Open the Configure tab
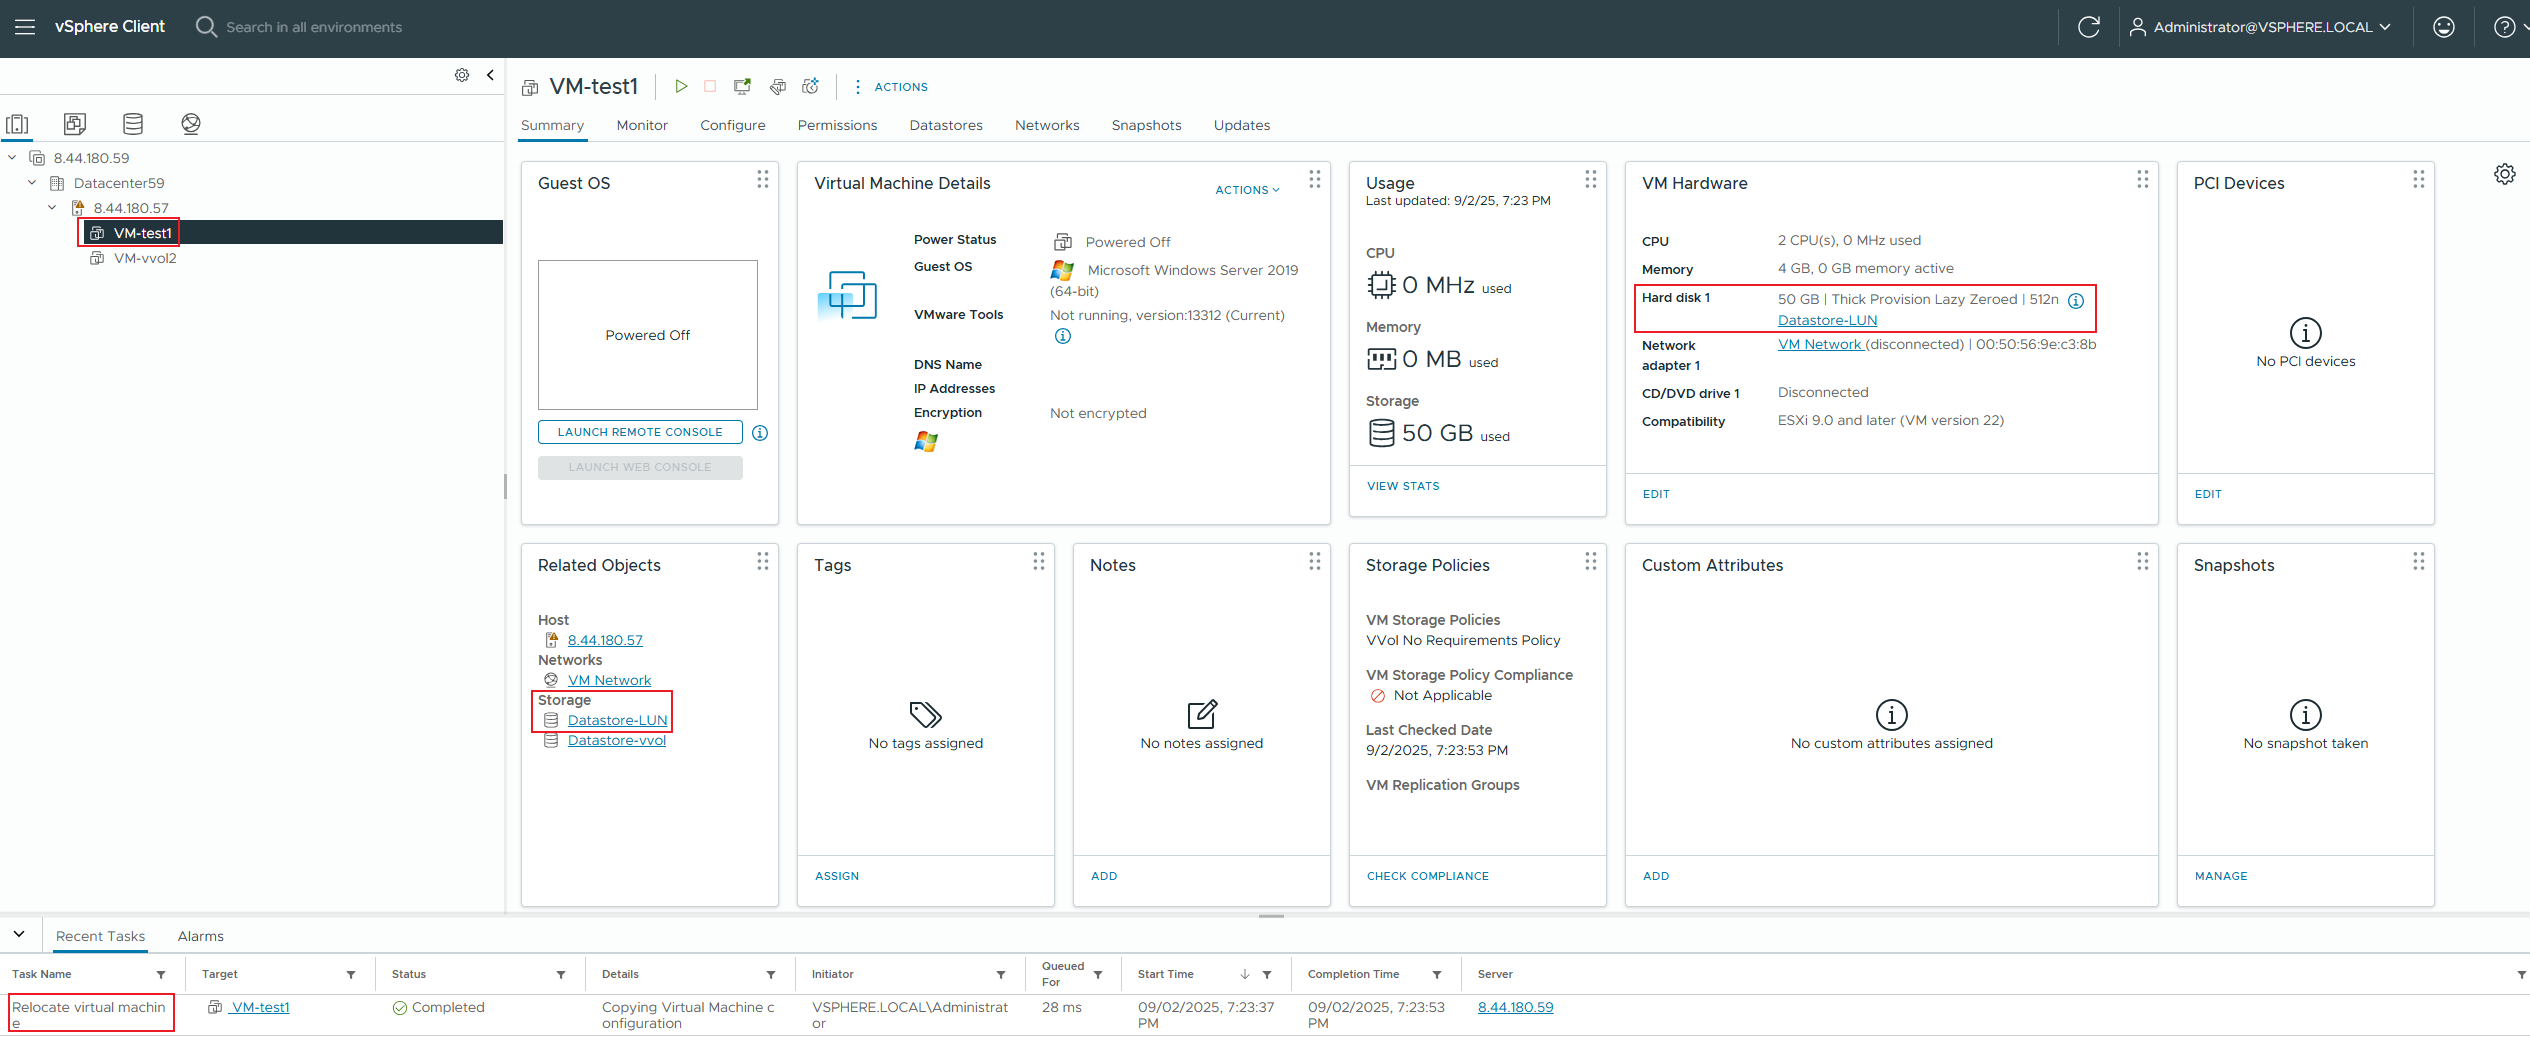This screenshot has height=1040, width=2530. (733, 125)
